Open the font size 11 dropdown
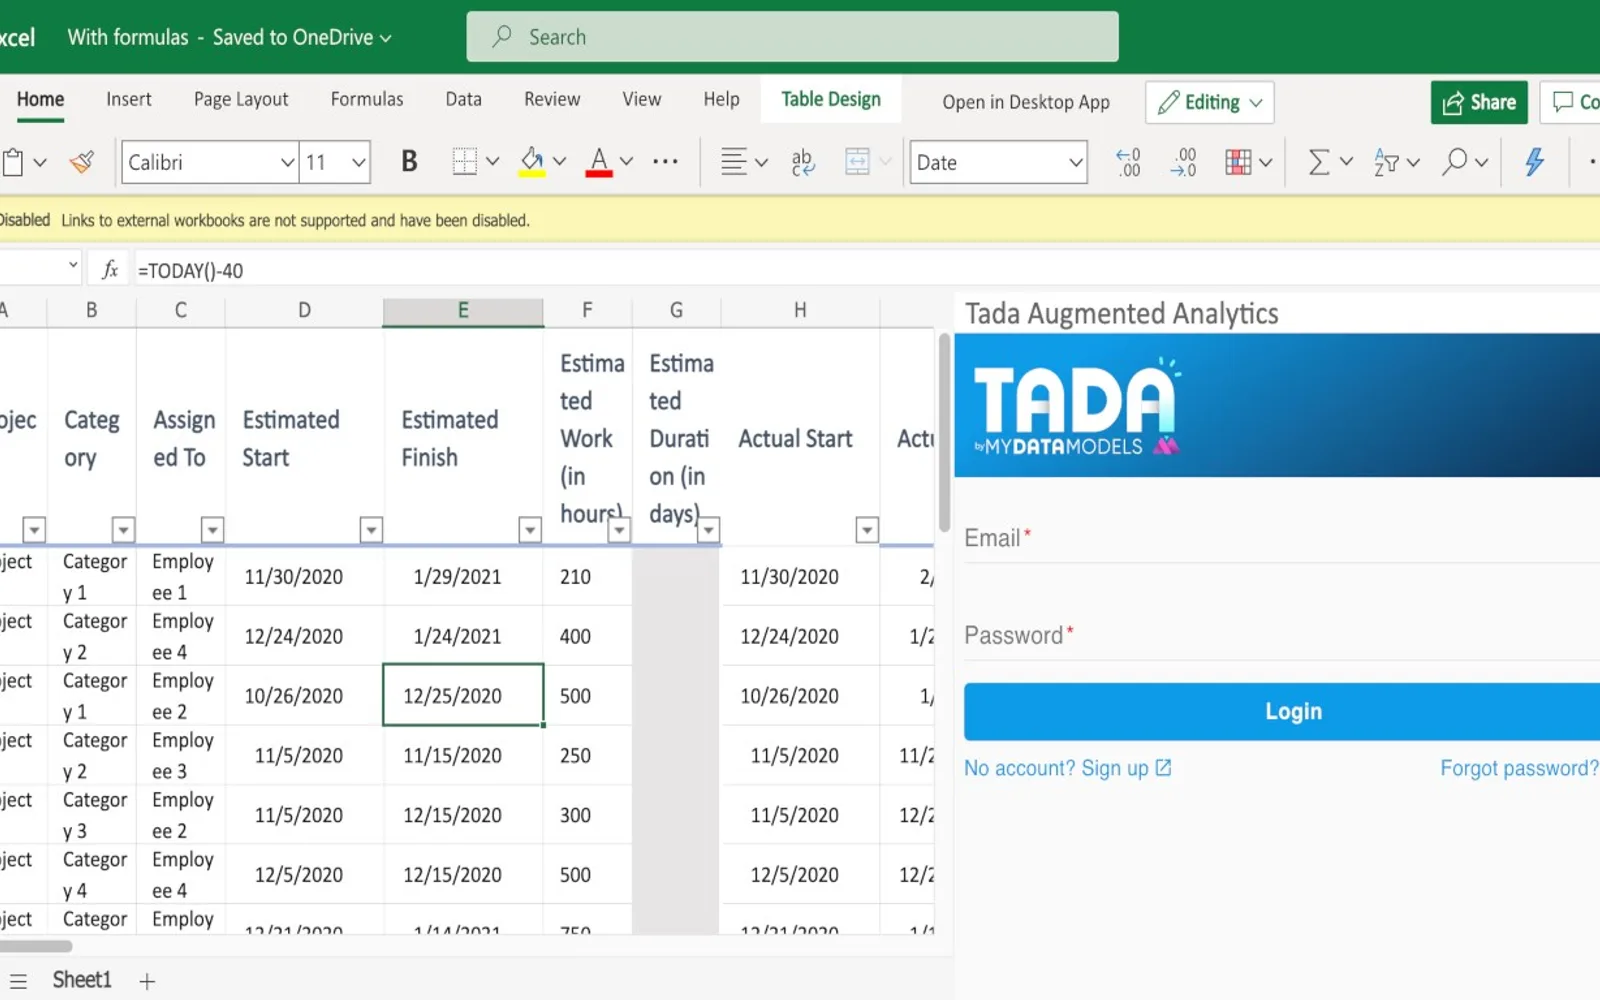The height and width of the screenshot is (1000, 1600). [x=359, y=162]
